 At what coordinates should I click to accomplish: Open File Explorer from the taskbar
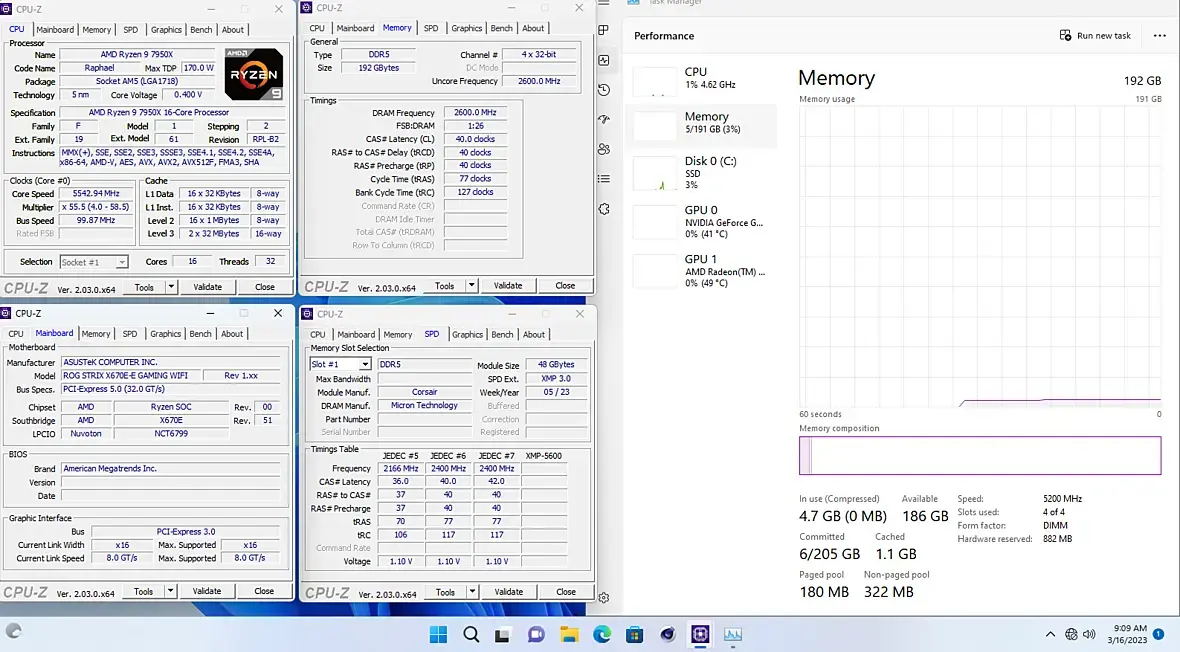click(569, 635)
